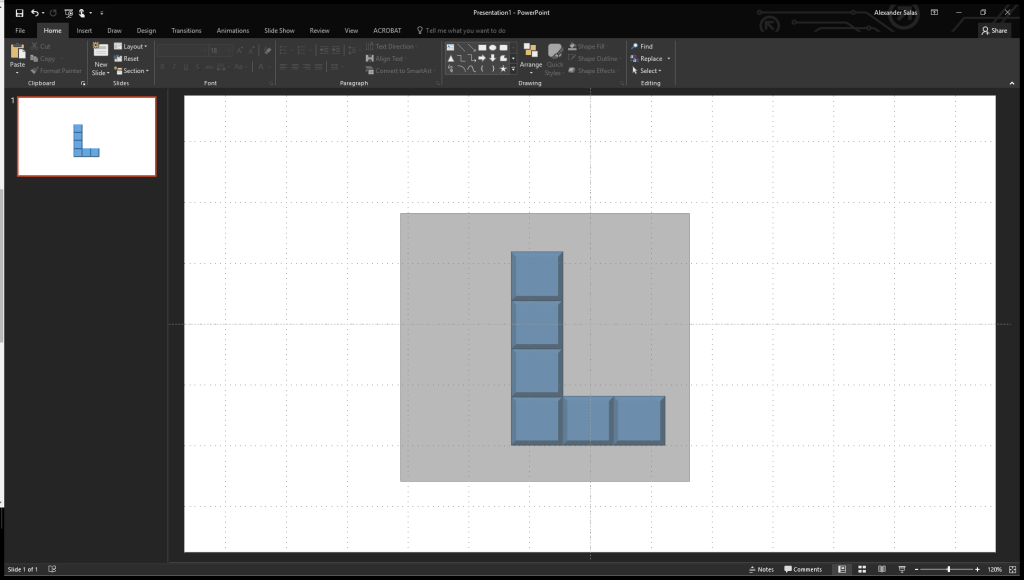Switch to the Animations ribbon tab
1024x580 pixels.
[x=232, y=30]
